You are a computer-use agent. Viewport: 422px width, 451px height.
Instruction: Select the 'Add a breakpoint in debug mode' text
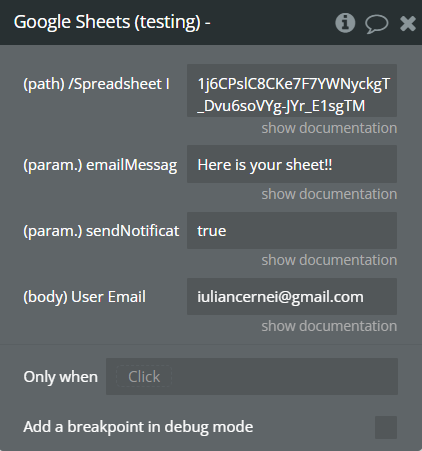coord(138,427)
